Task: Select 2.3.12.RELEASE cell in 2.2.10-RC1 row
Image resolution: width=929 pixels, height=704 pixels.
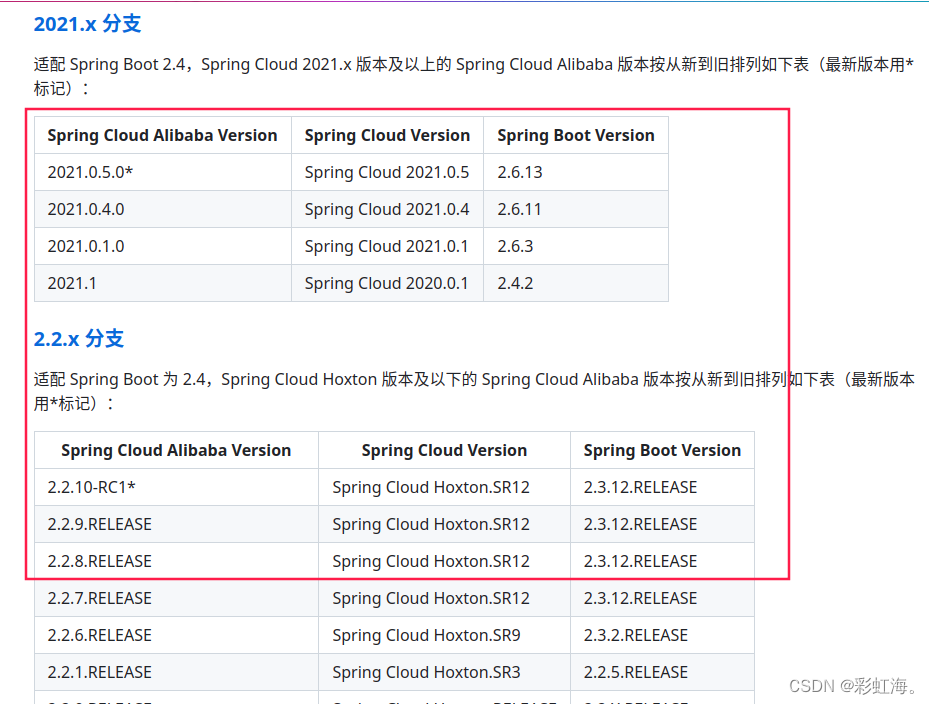Action: coord(662,487)
